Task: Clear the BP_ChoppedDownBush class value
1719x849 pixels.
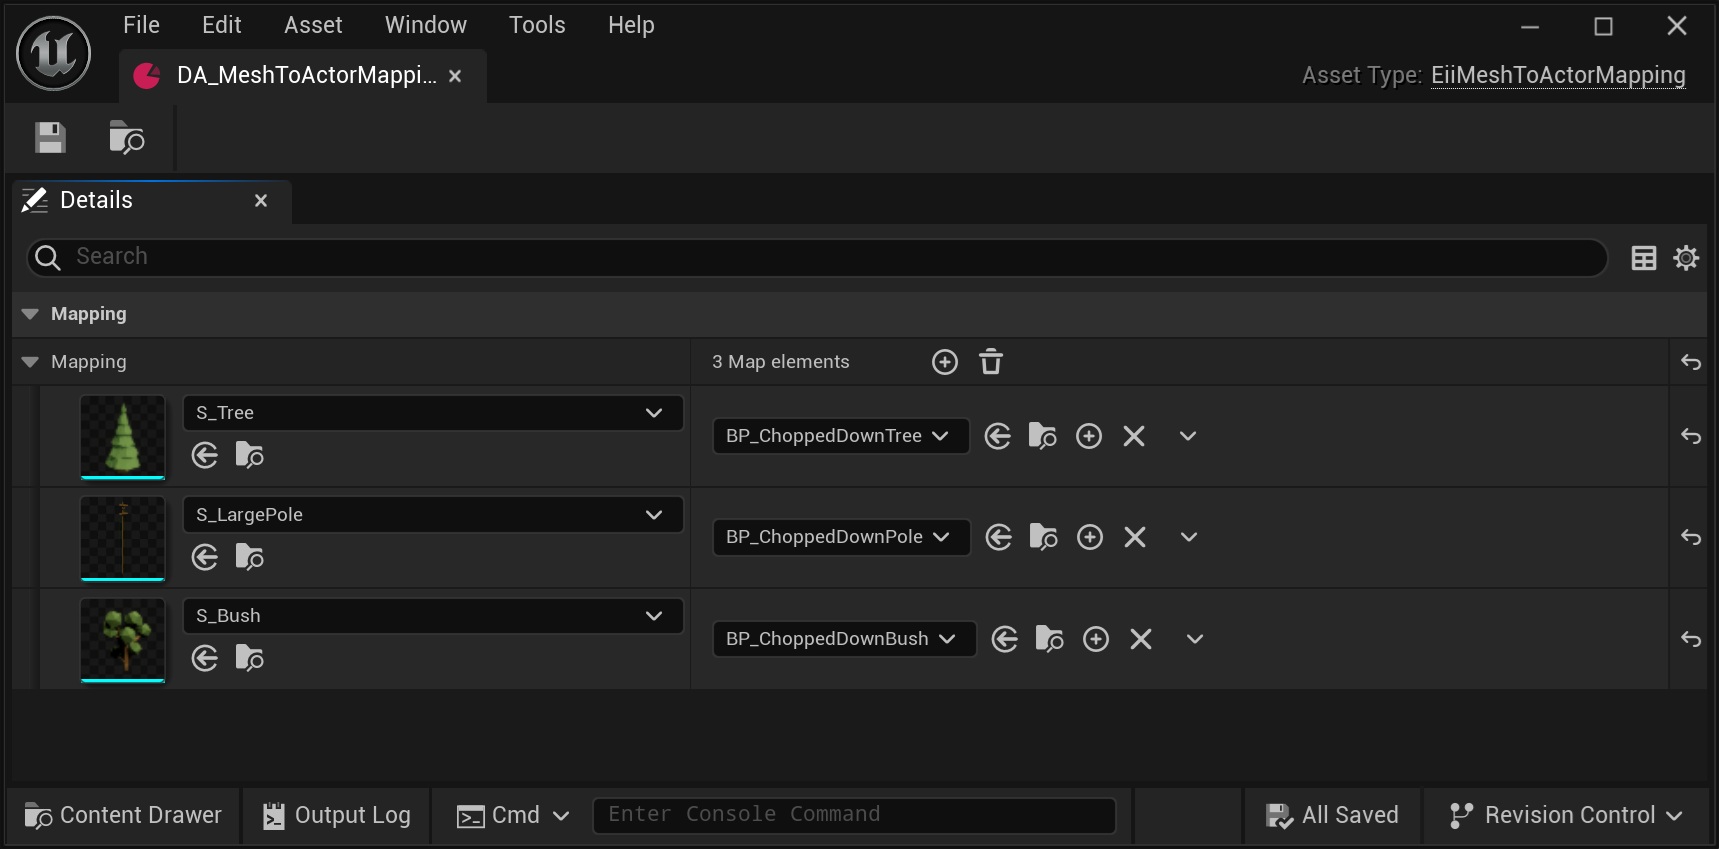Action: tap(1140, 639)
